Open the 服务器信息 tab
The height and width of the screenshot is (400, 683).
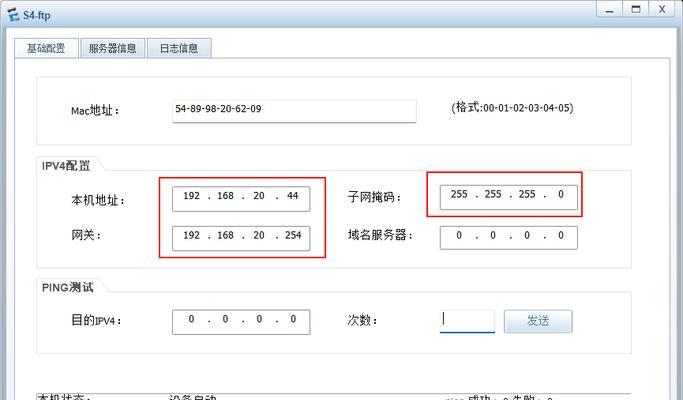point(112,48)
